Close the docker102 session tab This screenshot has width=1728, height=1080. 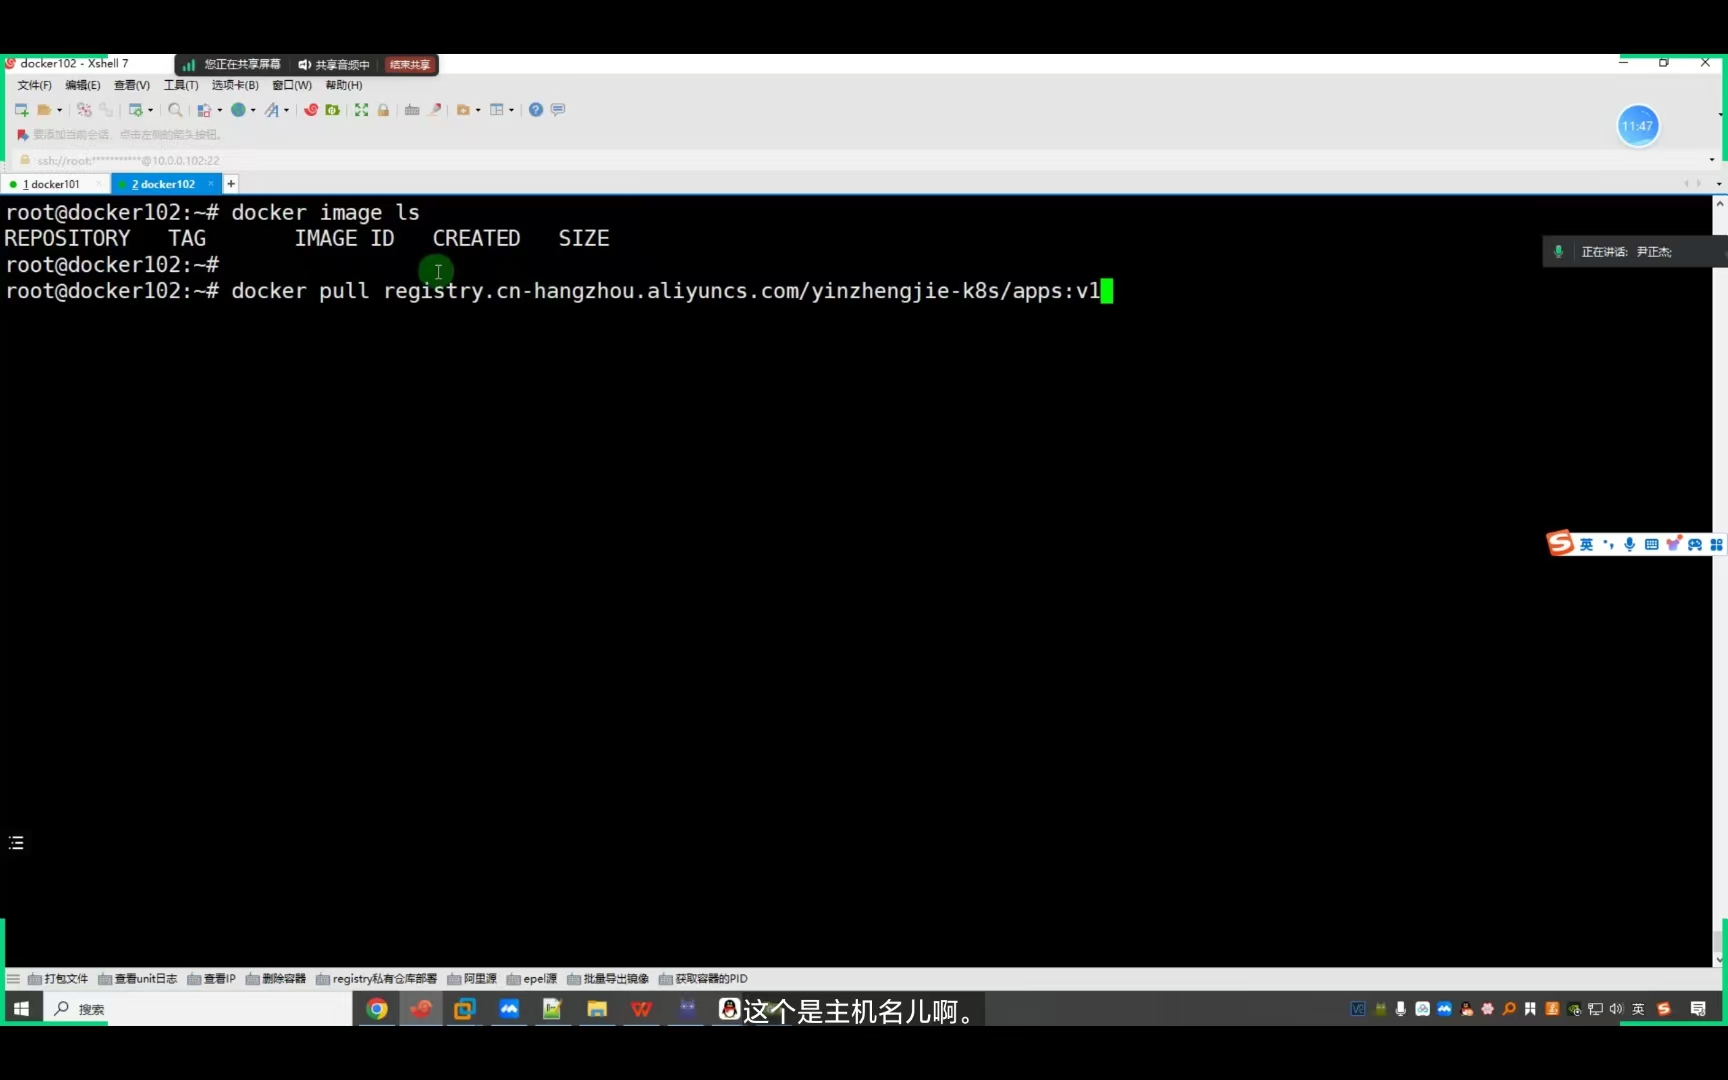(210, 184)
